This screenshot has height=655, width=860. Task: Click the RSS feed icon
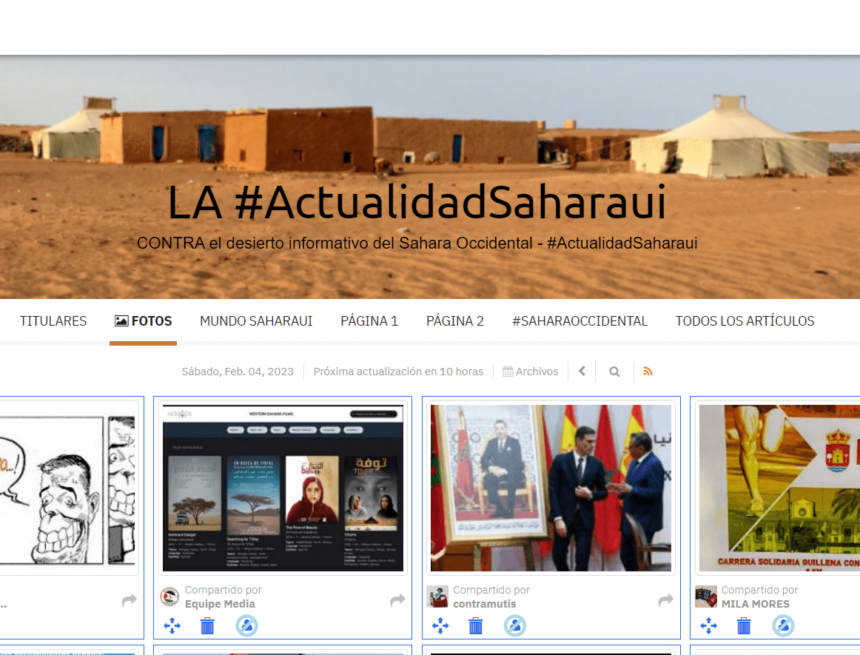(648, 371)
